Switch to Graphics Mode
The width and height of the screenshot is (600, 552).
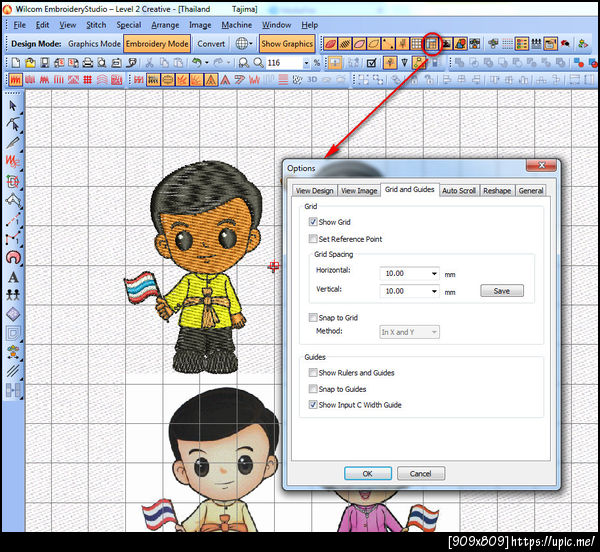point(94,44)
